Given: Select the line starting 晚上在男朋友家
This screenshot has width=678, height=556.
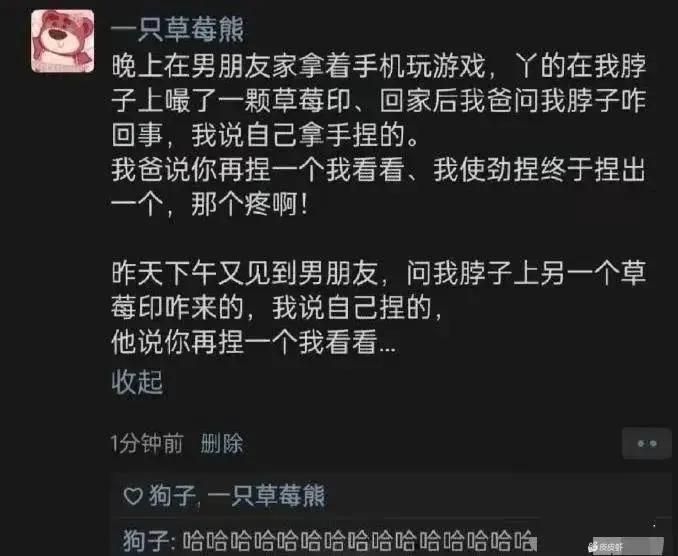Looking at the screenshot, I should click(379, 66).
